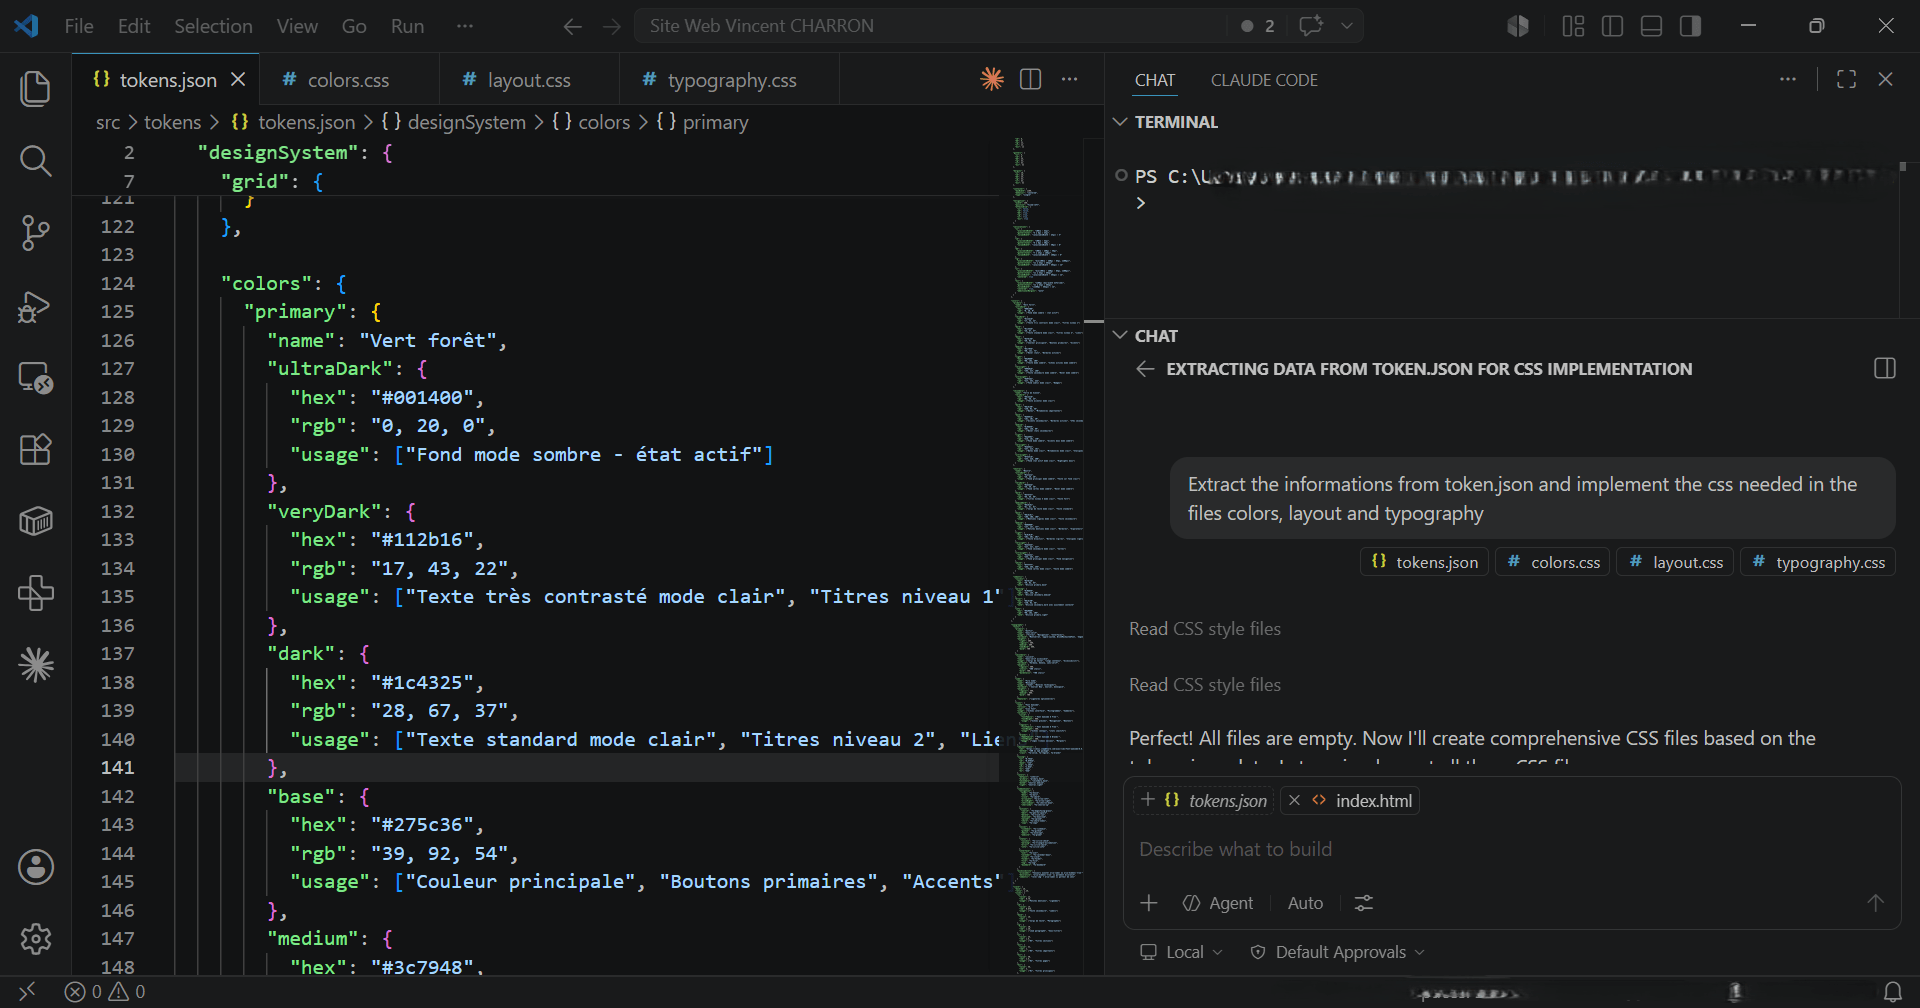Viewport: 1920px width, 1008px height.
Task: Configure tools icon in chat input
Action: (x=1364, y=903)
